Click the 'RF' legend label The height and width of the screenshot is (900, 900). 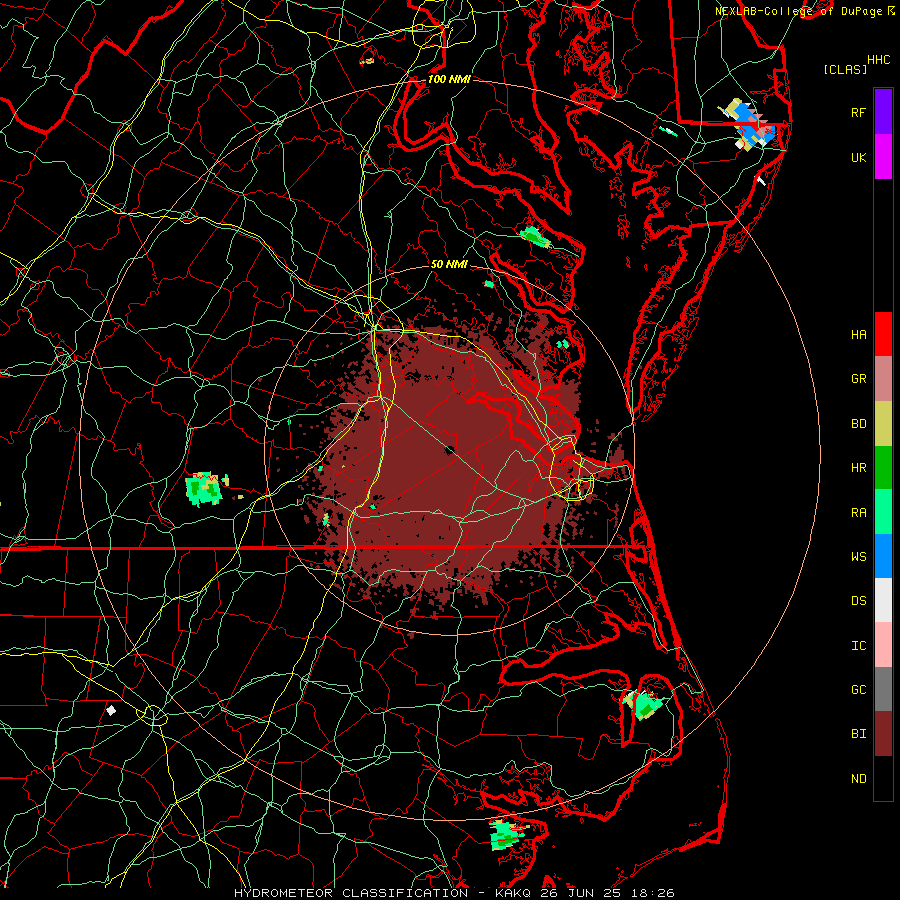858,112
